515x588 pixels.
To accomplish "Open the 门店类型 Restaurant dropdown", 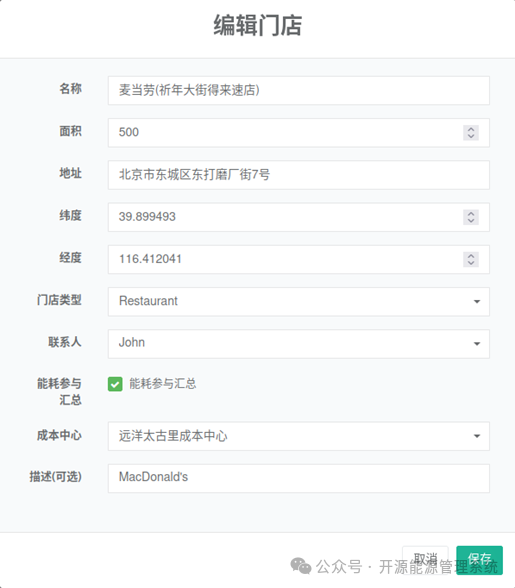I will click(x=299, y=302).
